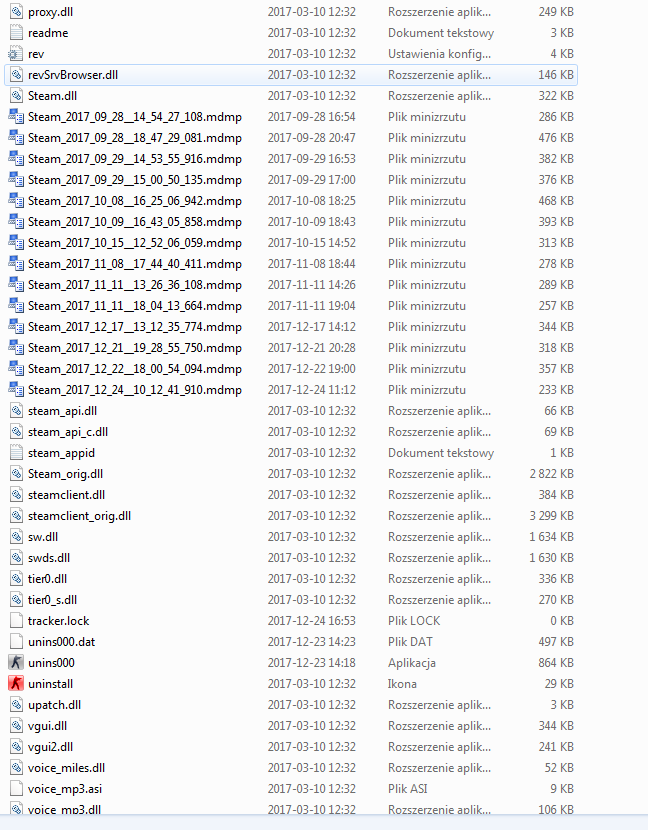Image resolution: width=648 pixels, height=830 pixels.
Task: Select Steam_2017_12_24__10_12_41_910.mdmp file name
Action: (x=135, y=390)
